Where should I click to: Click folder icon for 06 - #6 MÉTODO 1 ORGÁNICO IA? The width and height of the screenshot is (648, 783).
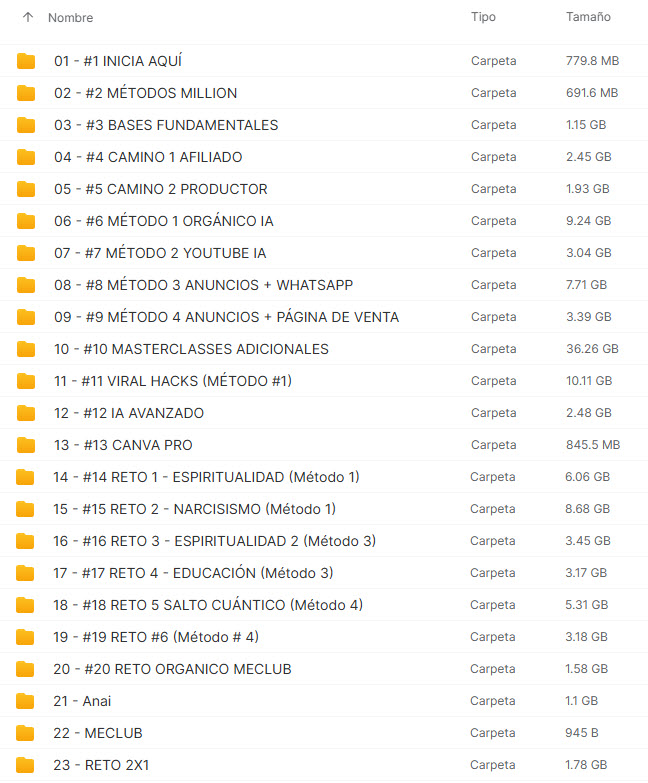(x=26, y=221)
